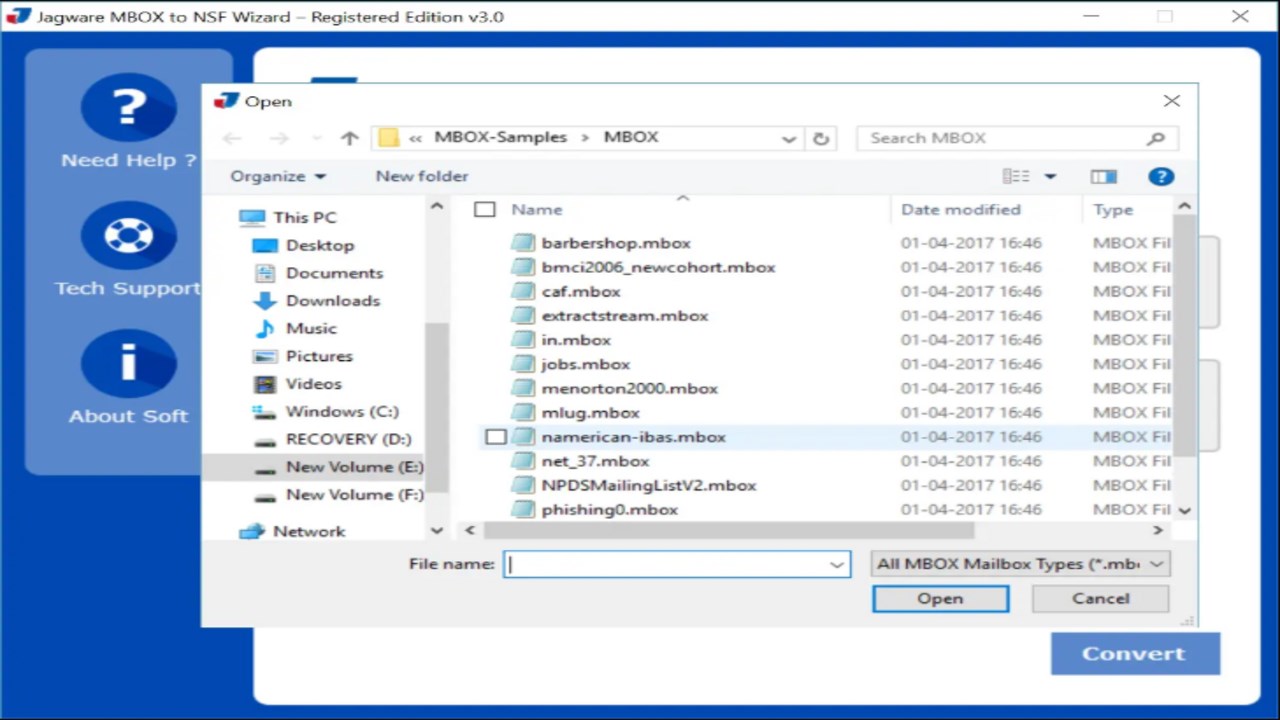Click the Desktop folder icon in sidebar
The image size is (1280, 720).
tap(265, 245)
